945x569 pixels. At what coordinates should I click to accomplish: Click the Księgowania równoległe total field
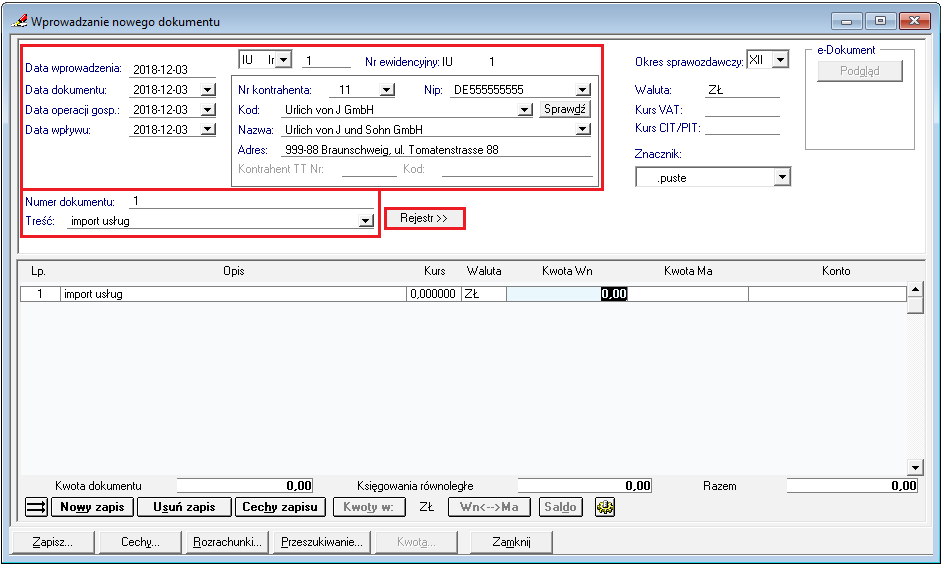[585, 486]
